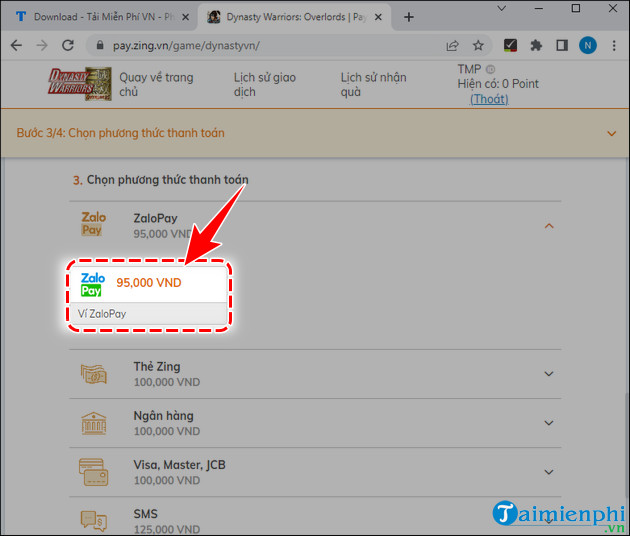This screenshot has height=536, width=630.
Task: Reload the page with the refresh icon
Action: (x=68, y=45)
